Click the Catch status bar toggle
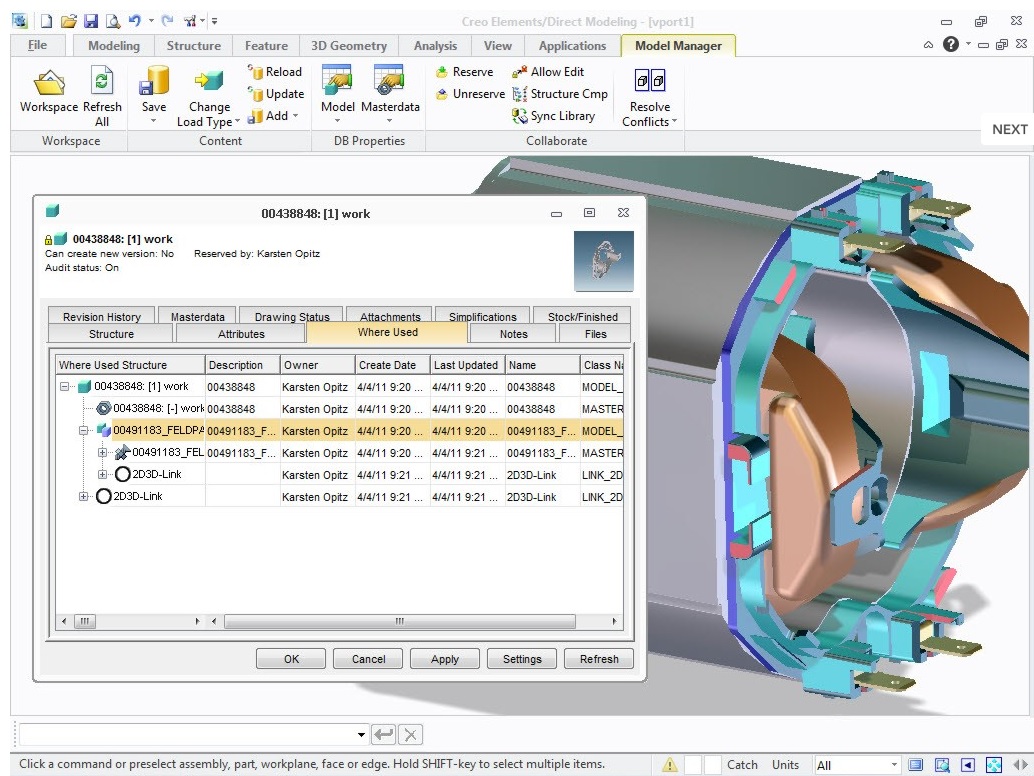Image resolution: width=1034 pixels, height=776 pixels. pyautogui.click(x=742, y=765)
